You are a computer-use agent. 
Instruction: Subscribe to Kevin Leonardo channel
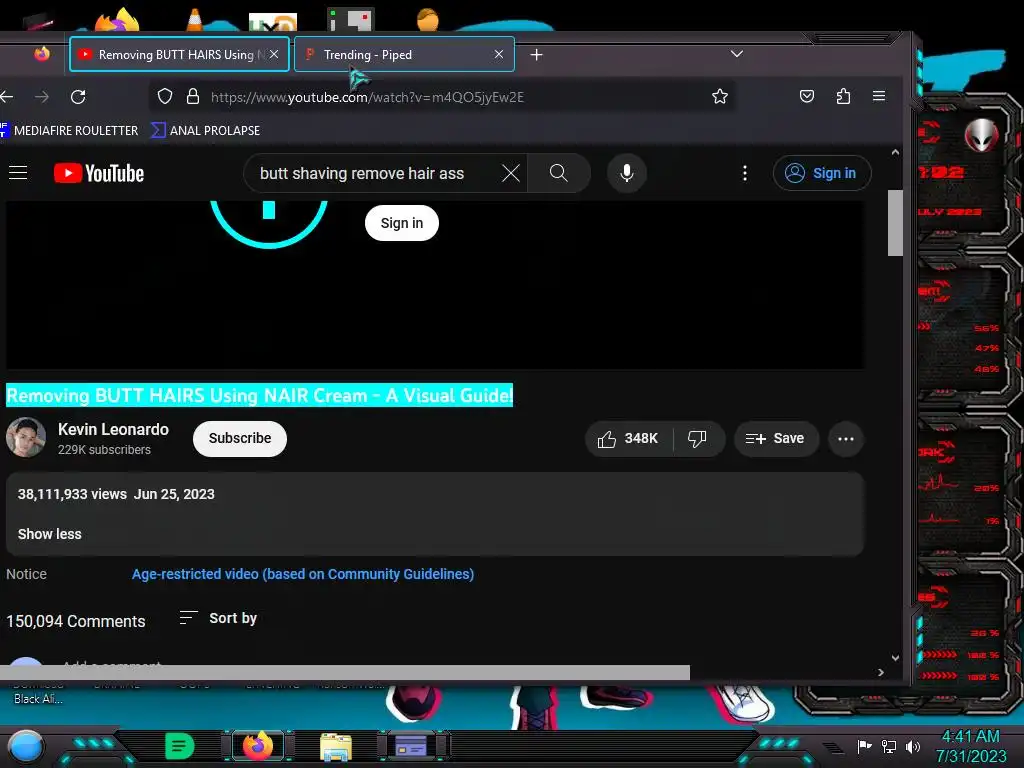[240, 438]
